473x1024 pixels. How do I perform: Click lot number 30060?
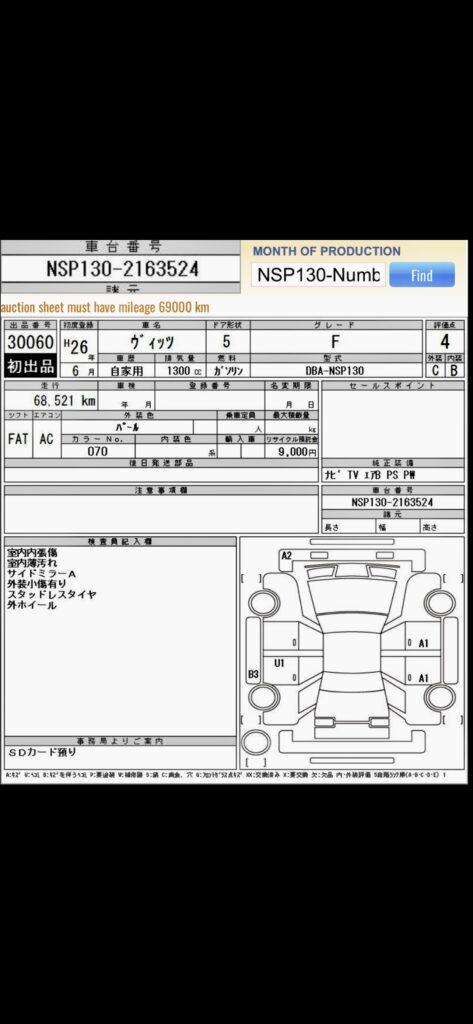(x=30, y=342)
